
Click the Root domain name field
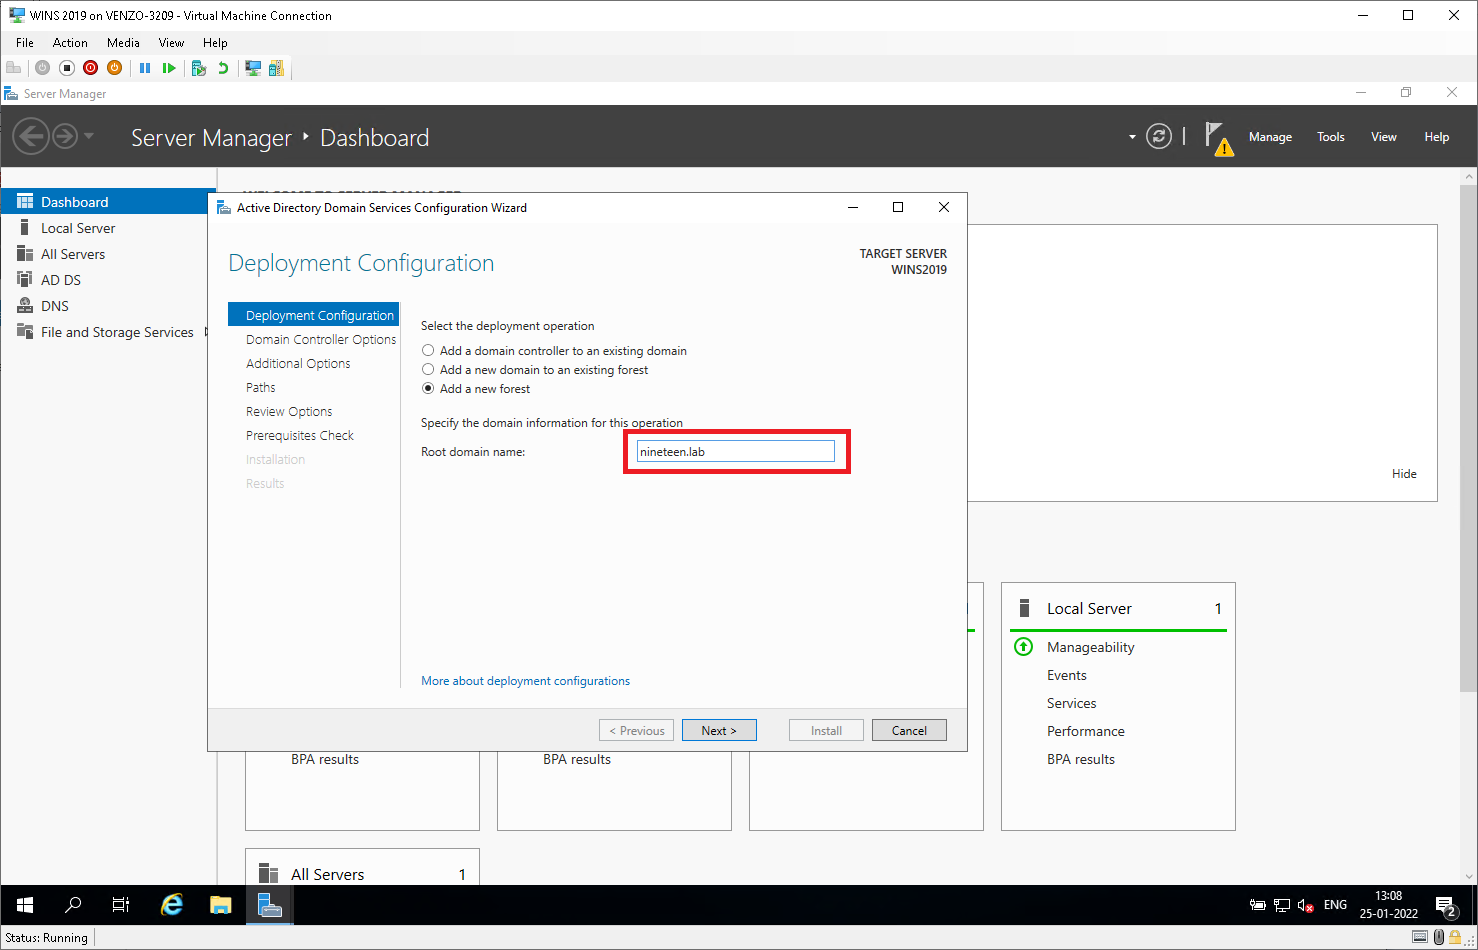click(x=735, y=452)
